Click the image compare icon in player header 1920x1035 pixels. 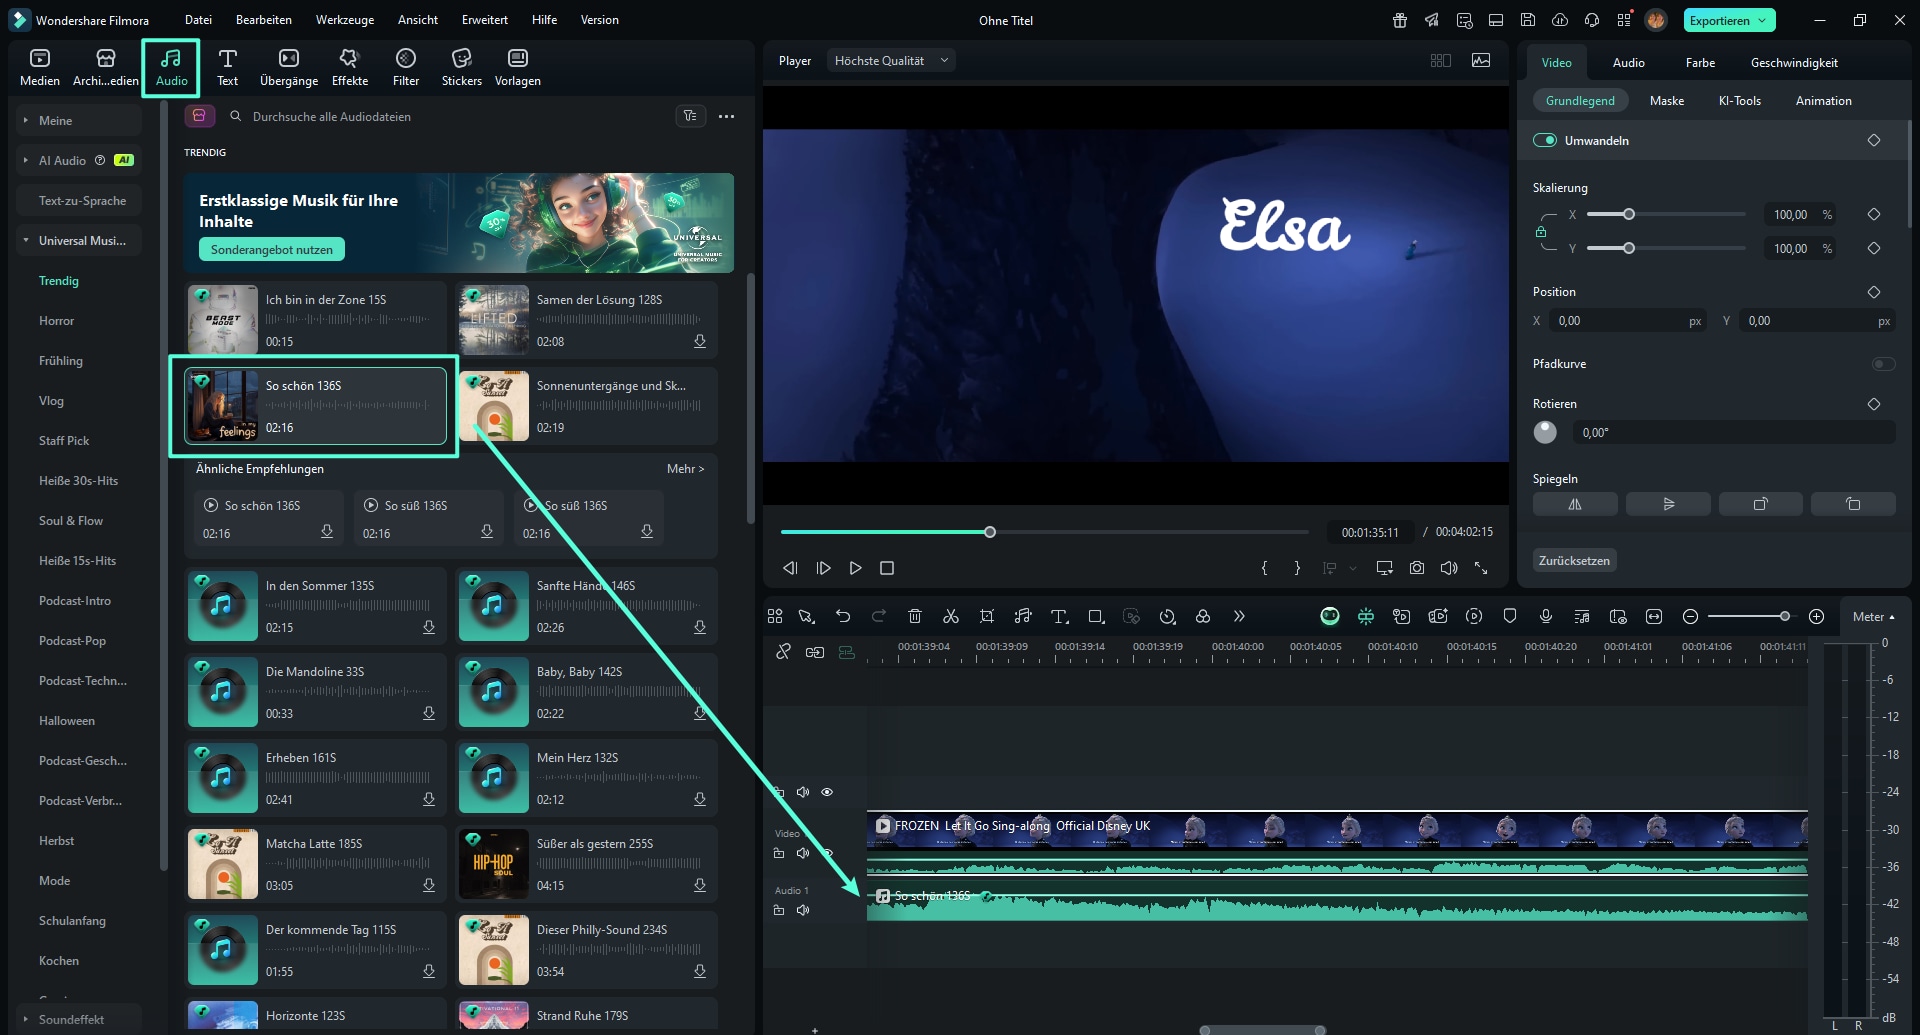(1481, 60)
